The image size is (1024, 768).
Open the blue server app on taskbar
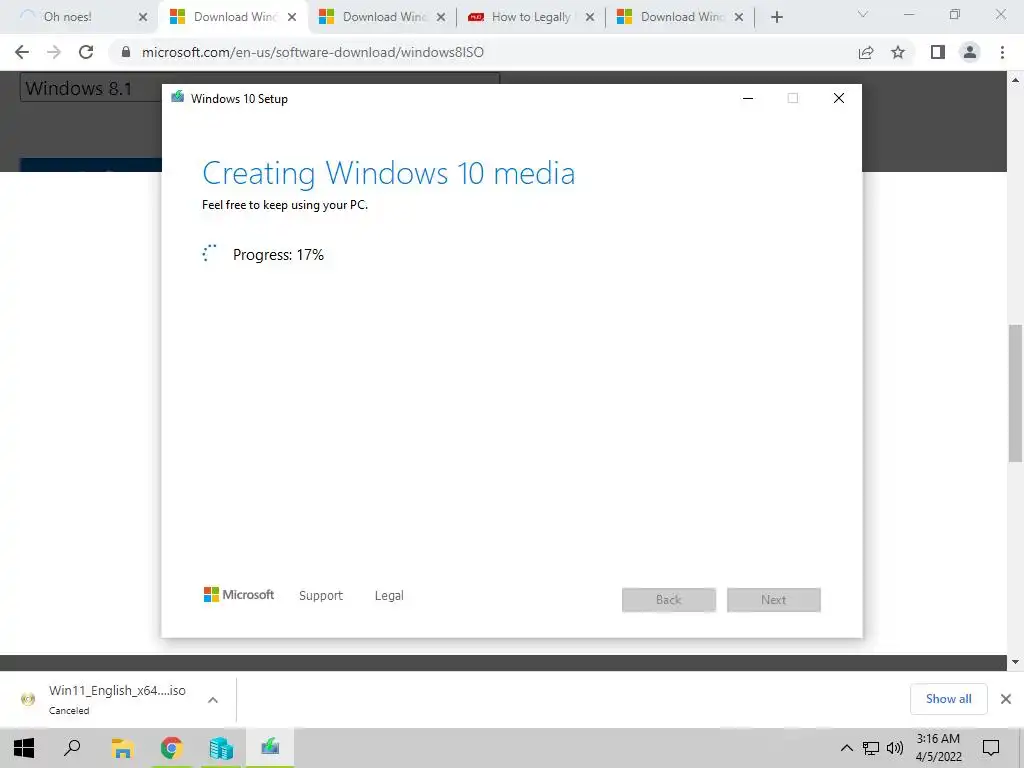click(x=221, y=748)
